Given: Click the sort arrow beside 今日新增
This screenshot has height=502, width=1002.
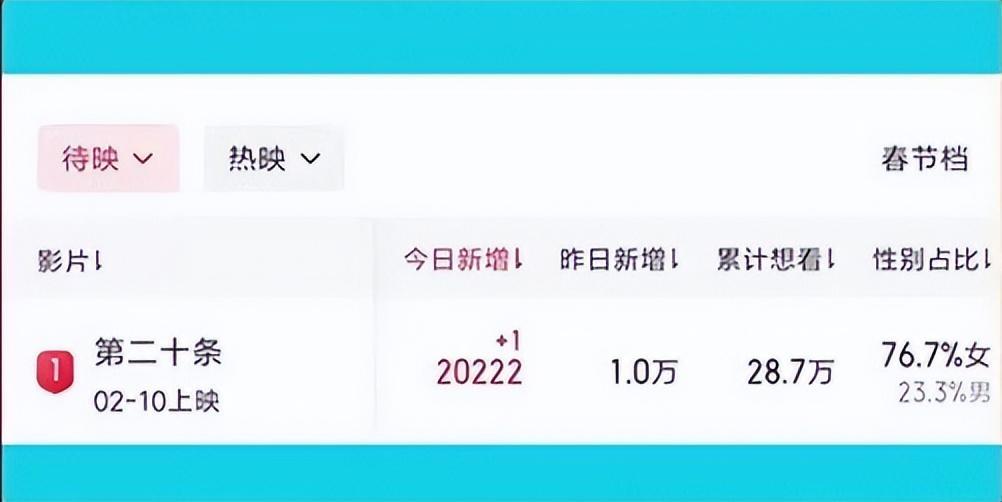Looking at the screenshot, I should (x=518, y=261).
